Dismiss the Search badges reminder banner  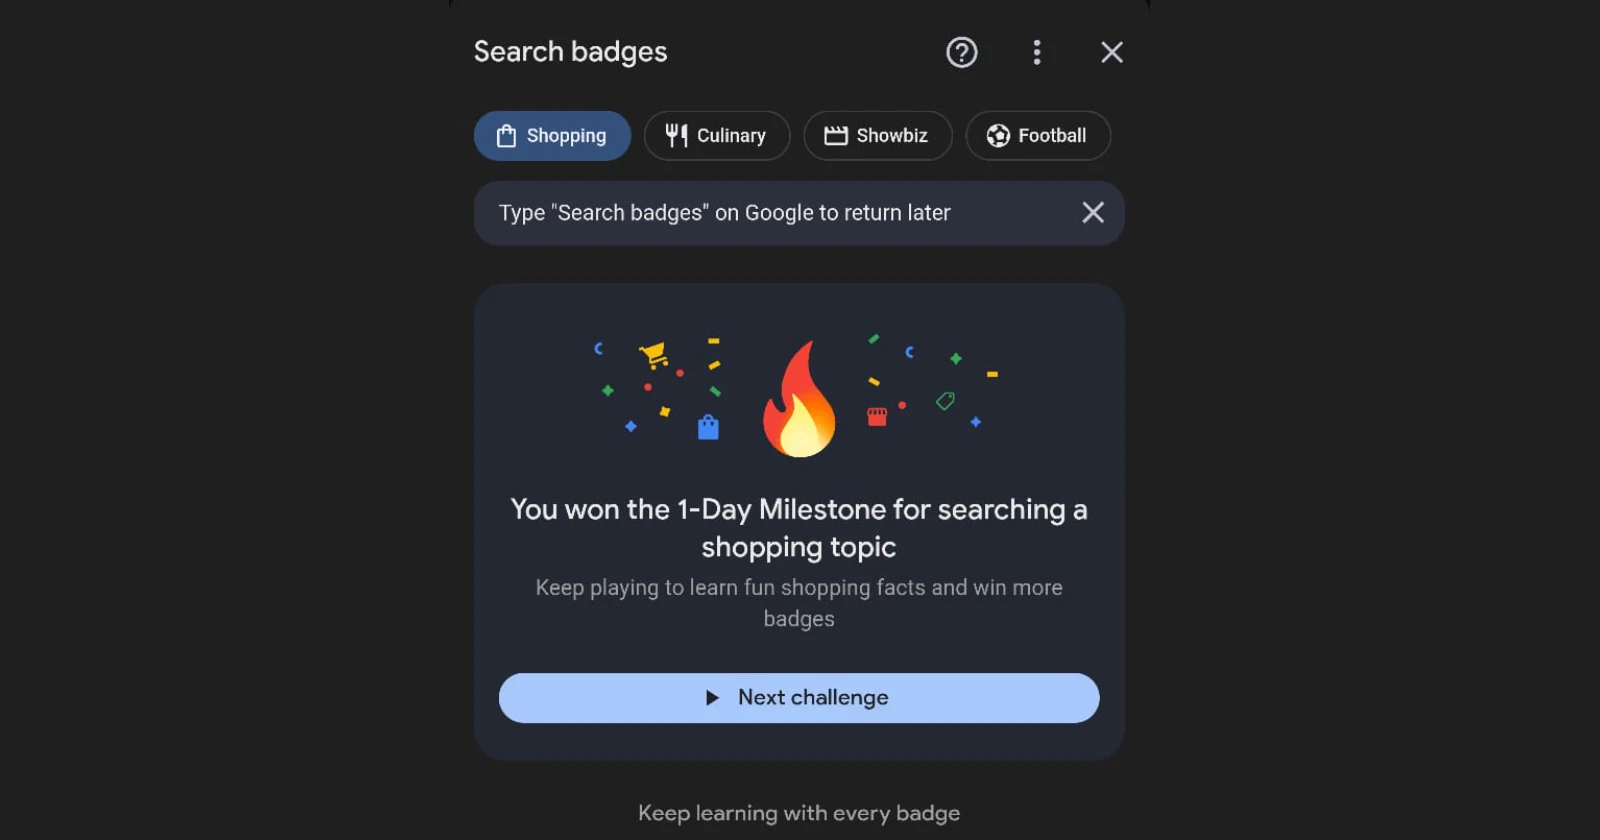1092,212
